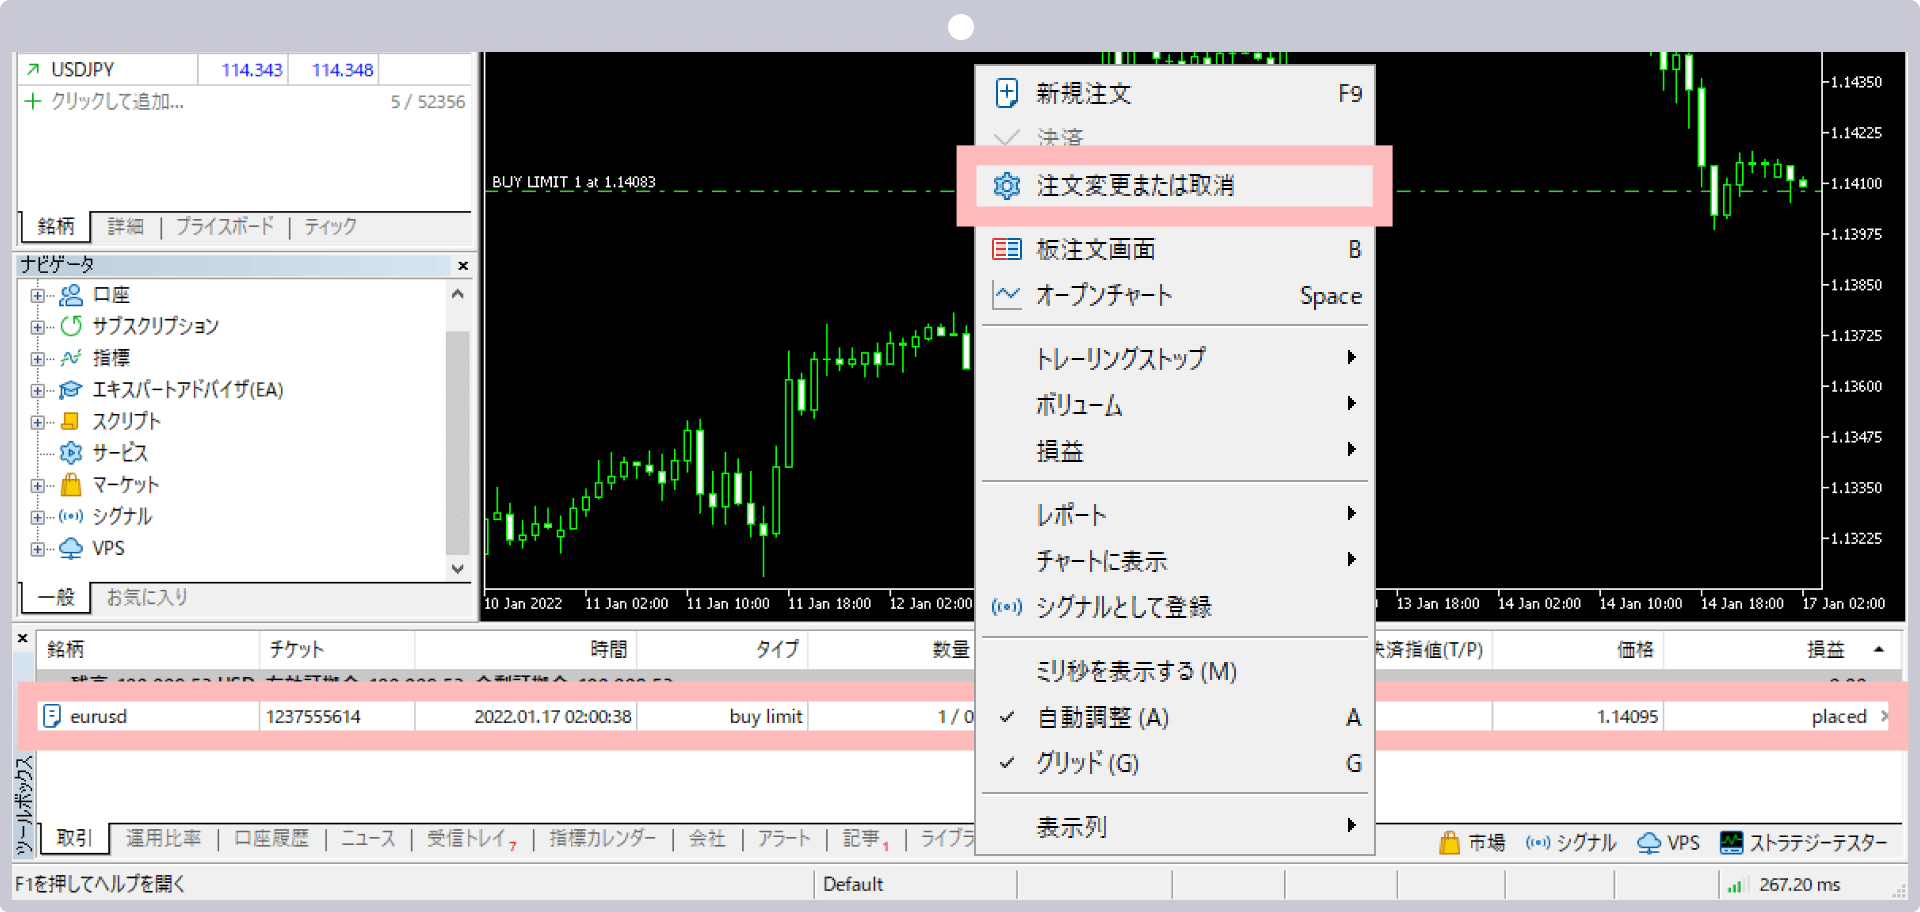Click クリックして追加... to add a symbol
The height and width of the screenshot is (912, 1920).
pyautogui.click(x=117, y=101)
